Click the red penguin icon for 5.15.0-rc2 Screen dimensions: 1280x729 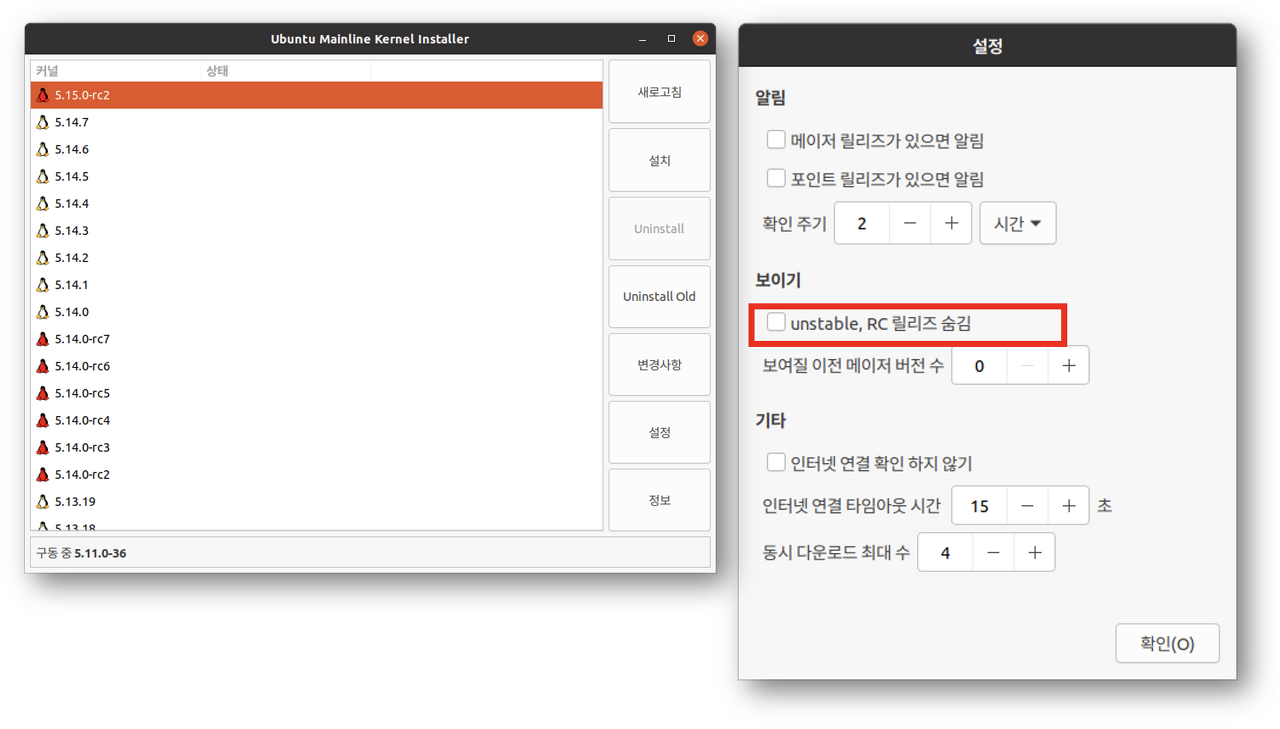coord(42,95)
